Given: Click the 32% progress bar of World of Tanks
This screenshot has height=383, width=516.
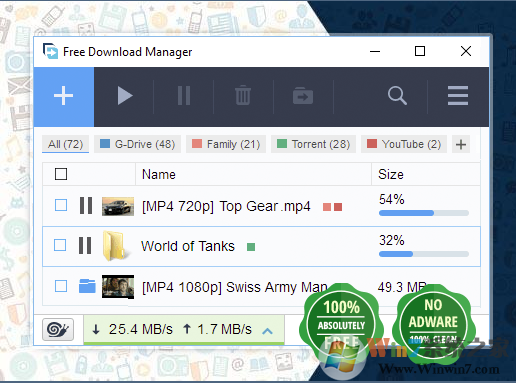Looking at the screenshot, I should (424, 254).
